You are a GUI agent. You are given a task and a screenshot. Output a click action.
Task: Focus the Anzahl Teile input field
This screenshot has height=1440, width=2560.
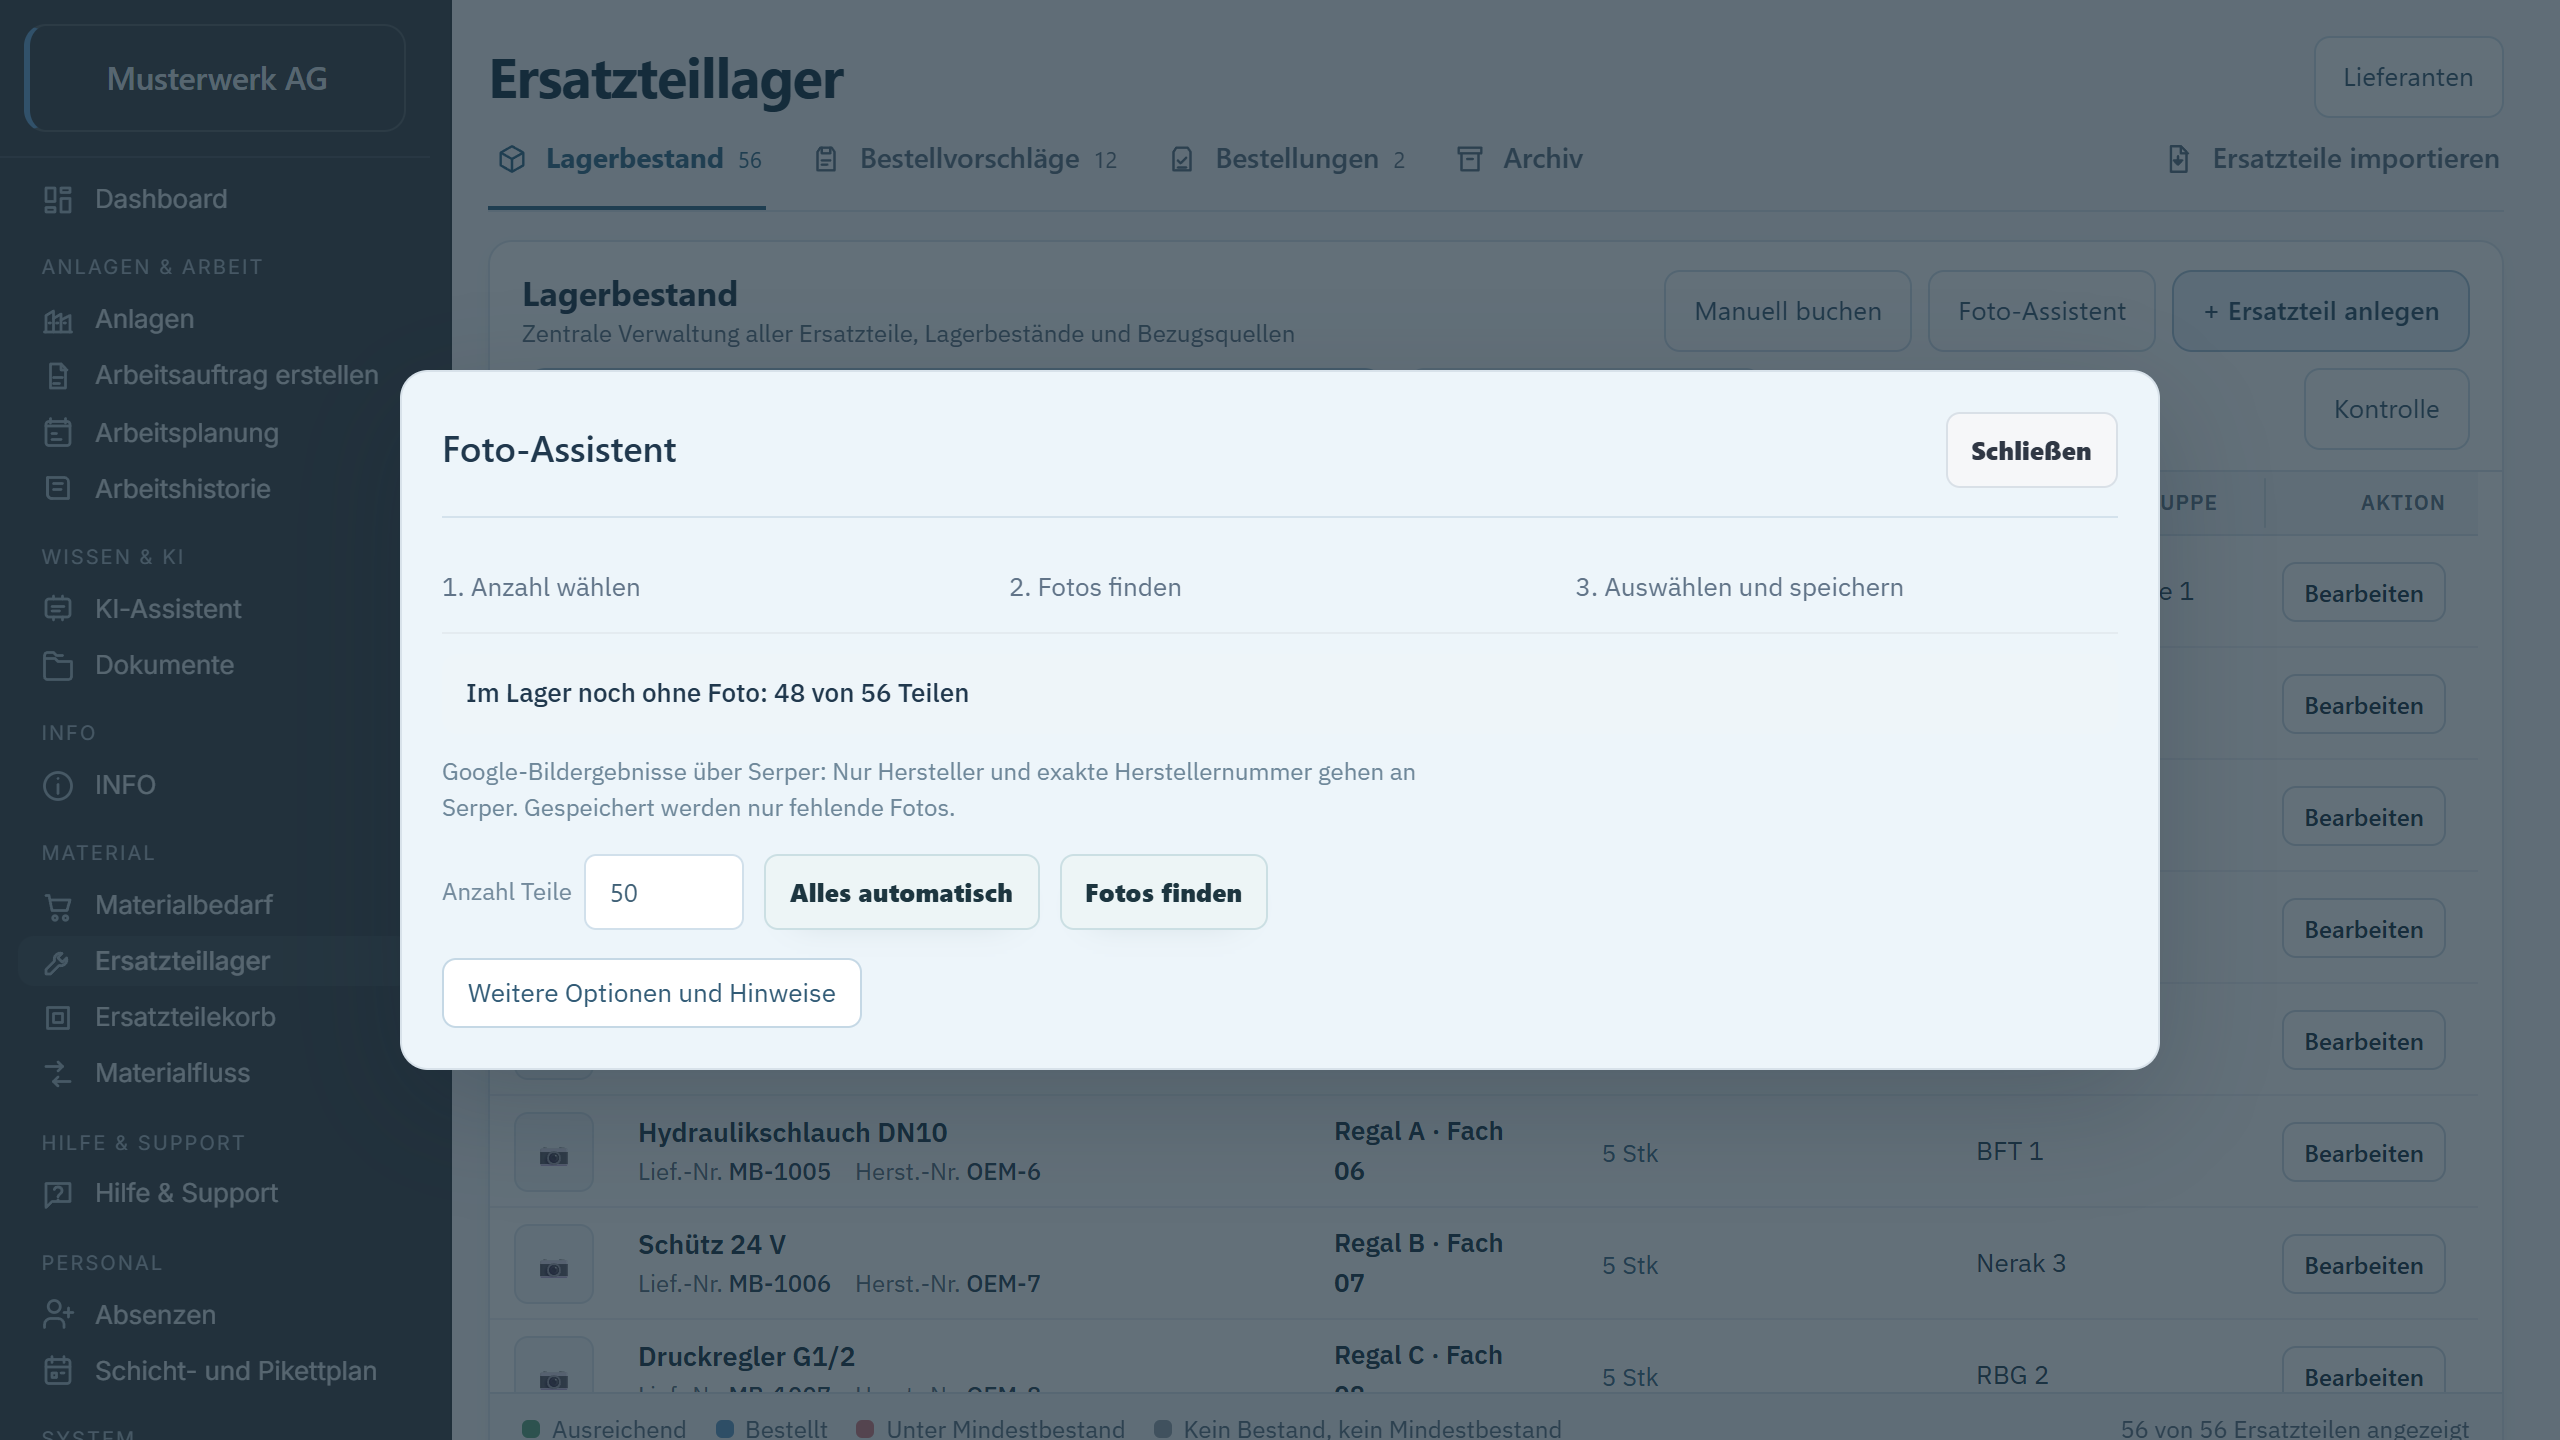click(x=664, y=892)
